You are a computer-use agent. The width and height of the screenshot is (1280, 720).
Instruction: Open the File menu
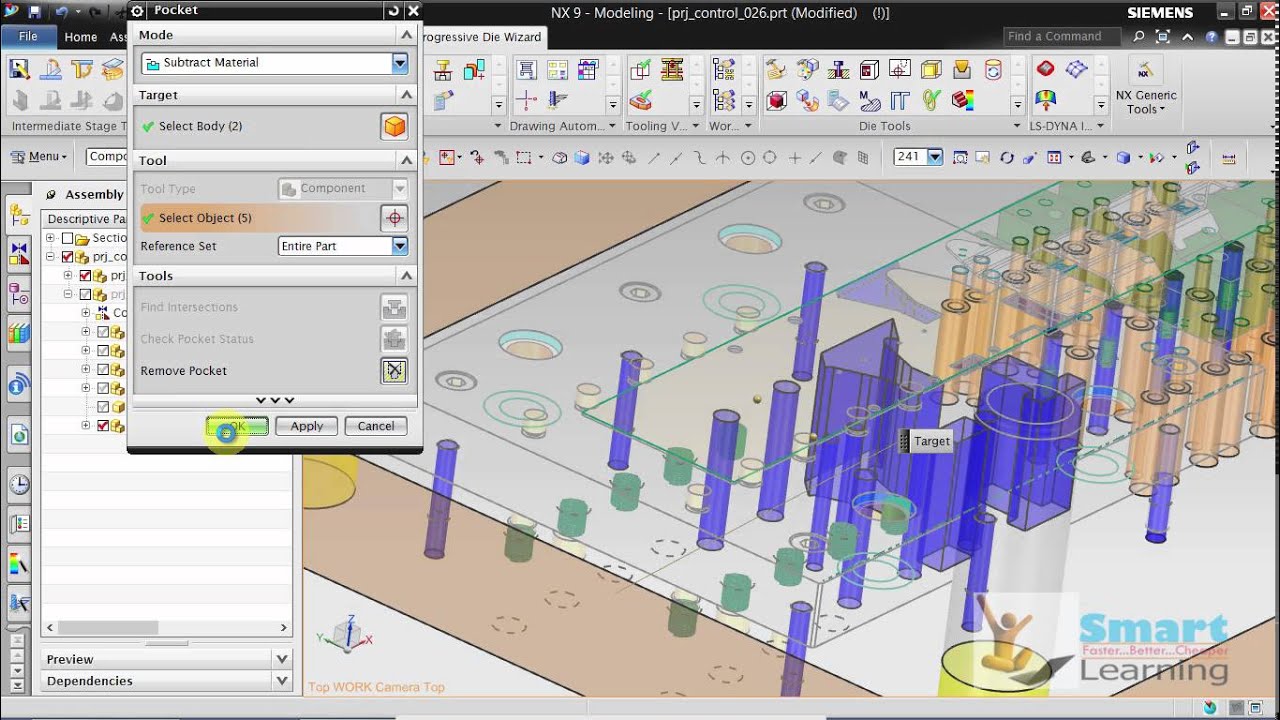point(28,37)
